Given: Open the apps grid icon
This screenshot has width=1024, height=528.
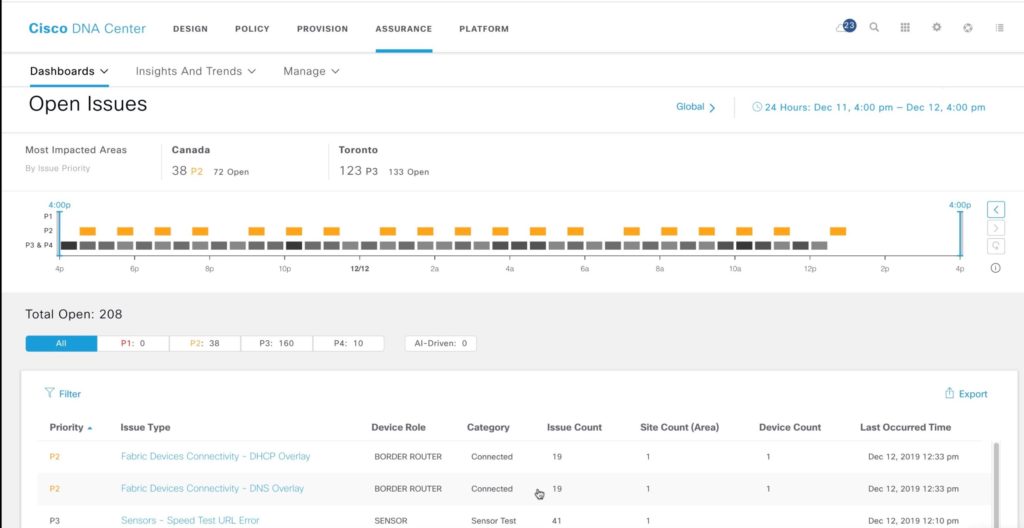Looking at the screenshot, I should point(905,28).
